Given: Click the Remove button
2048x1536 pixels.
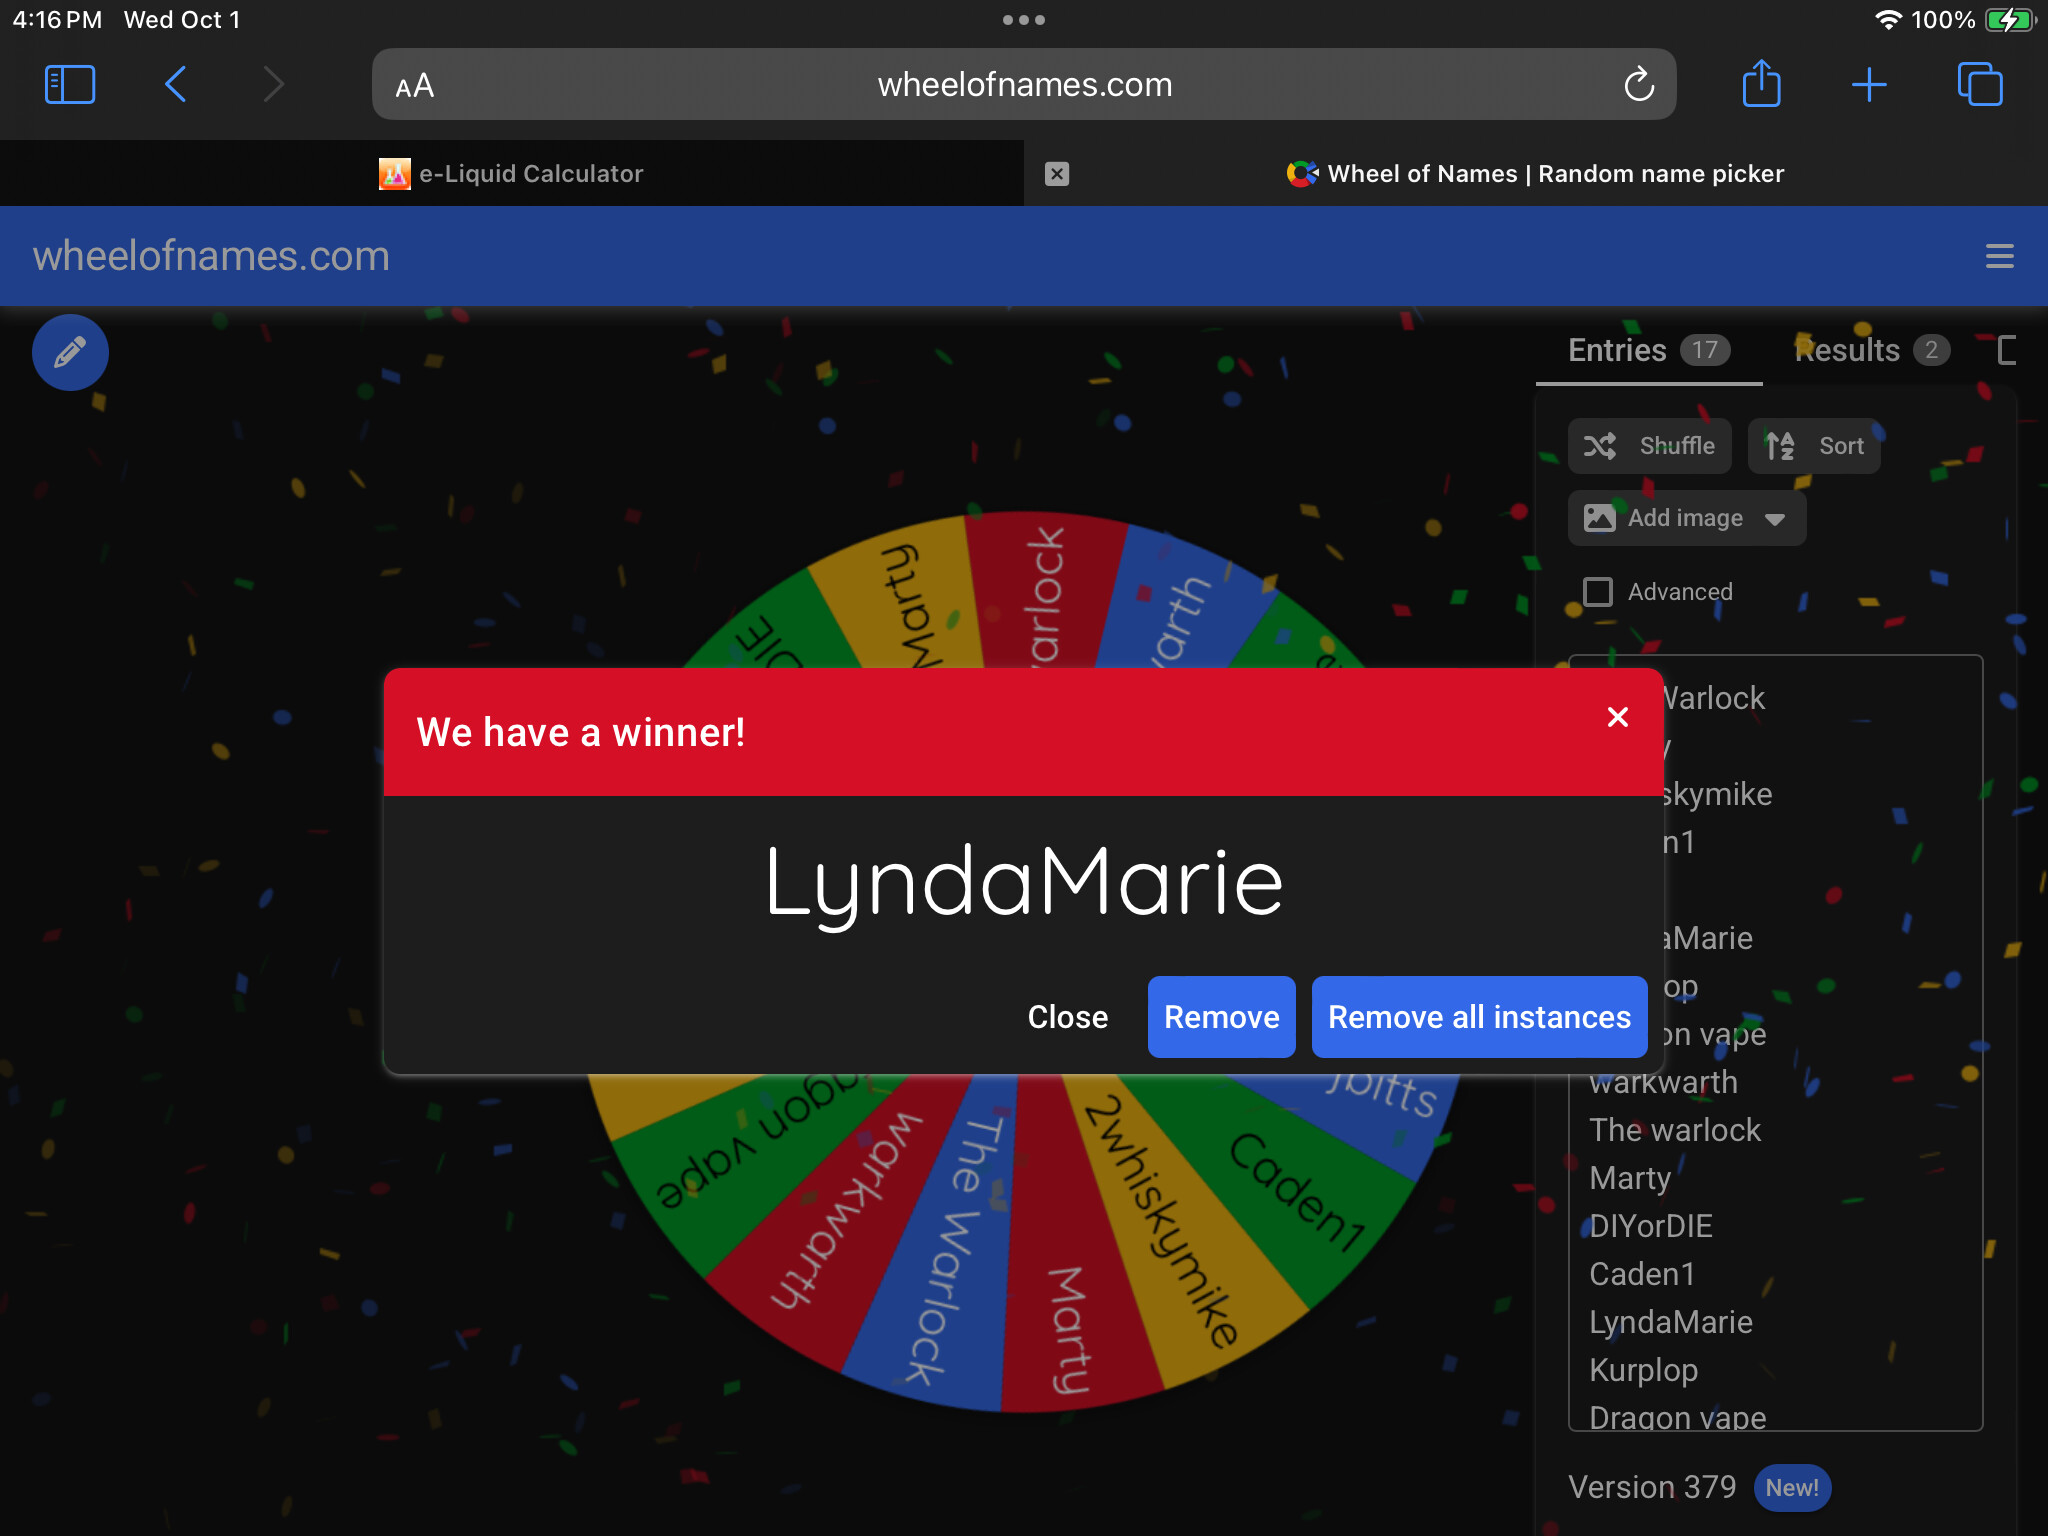Looking at the screenshot, I should (1221, 1017).
